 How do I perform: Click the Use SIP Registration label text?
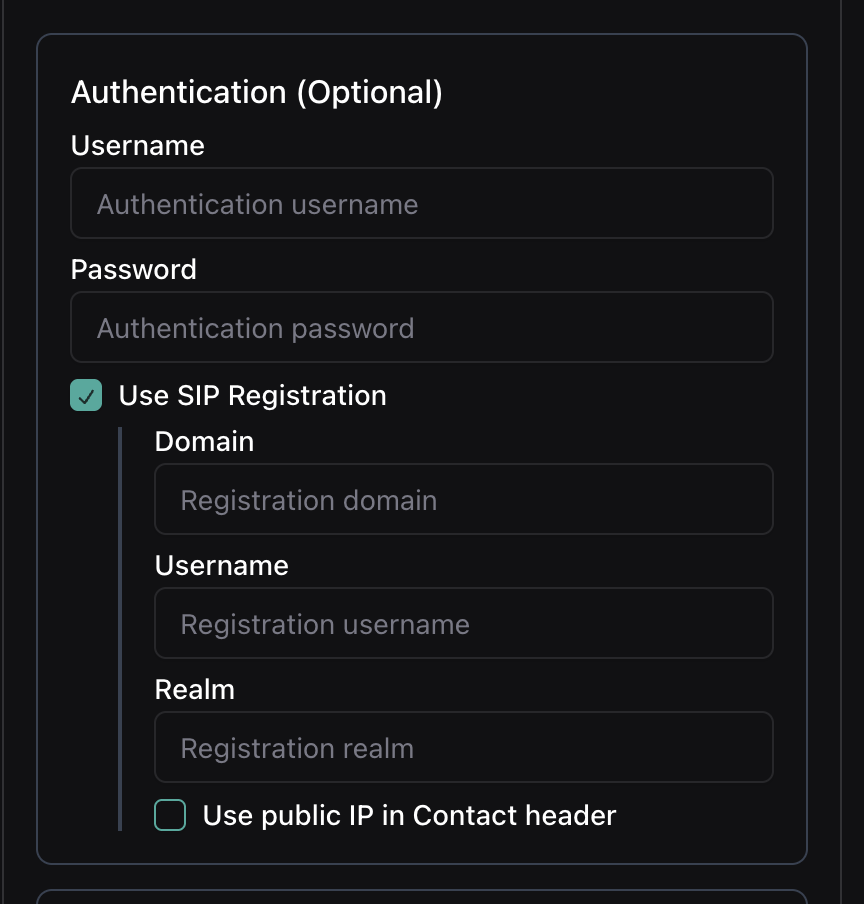tap(252, 396)
